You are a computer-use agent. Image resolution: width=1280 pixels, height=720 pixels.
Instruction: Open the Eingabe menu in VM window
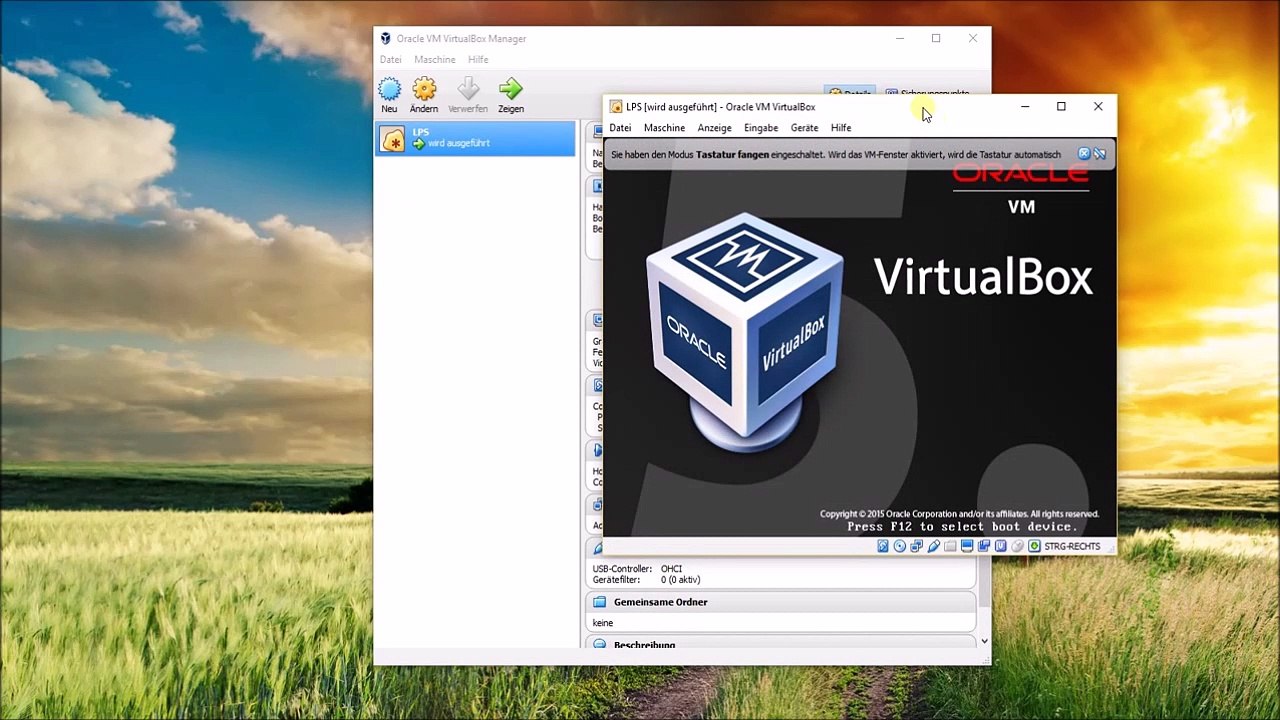(761, 128)
